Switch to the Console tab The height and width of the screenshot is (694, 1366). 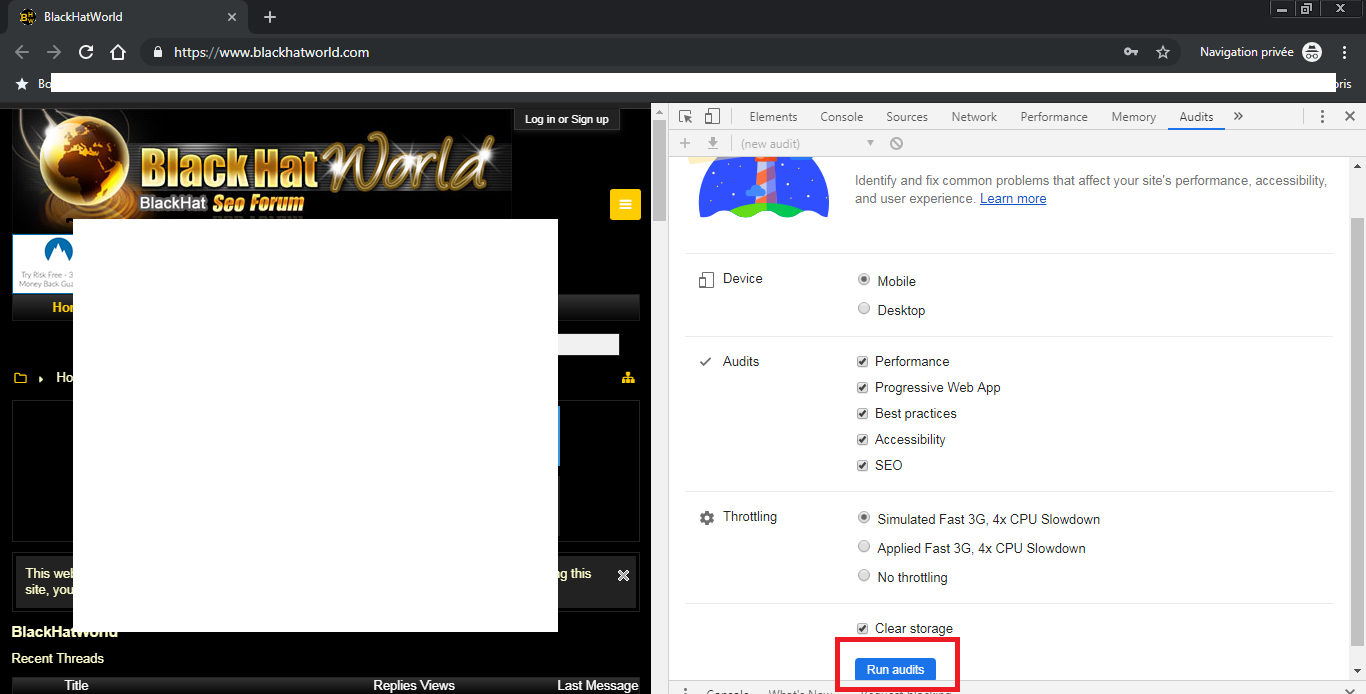tap(842, 117)
